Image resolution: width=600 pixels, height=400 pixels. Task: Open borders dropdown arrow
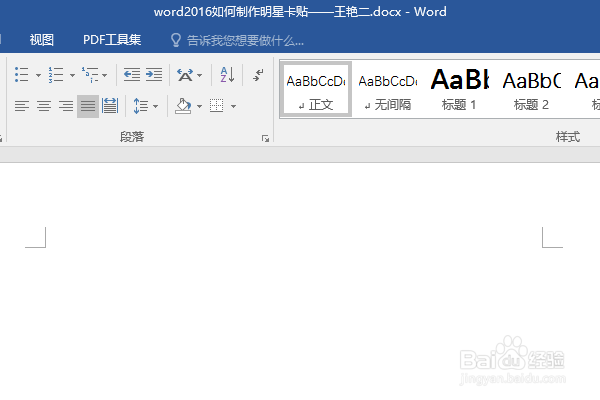tap(233, 106)
